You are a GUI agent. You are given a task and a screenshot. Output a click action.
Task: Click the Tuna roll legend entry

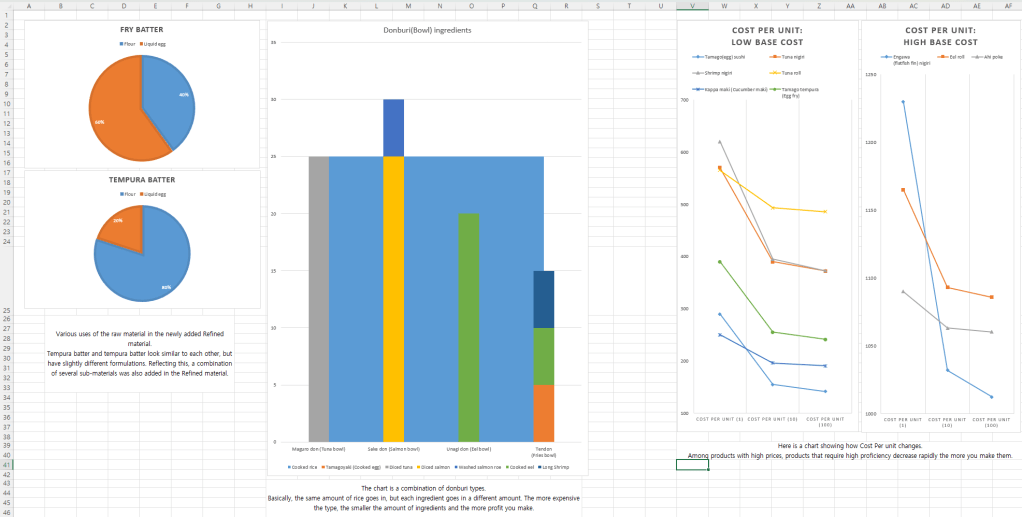coord(790,73)
